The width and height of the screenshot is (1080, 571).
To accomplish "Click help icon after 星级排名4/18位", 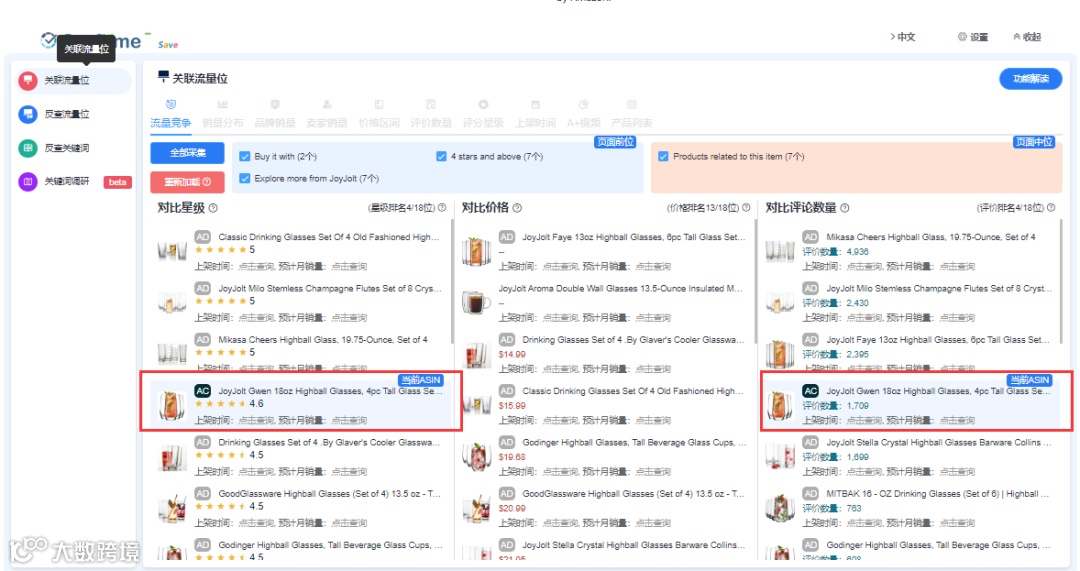I will pyautogui.click(x=442, y=207).
